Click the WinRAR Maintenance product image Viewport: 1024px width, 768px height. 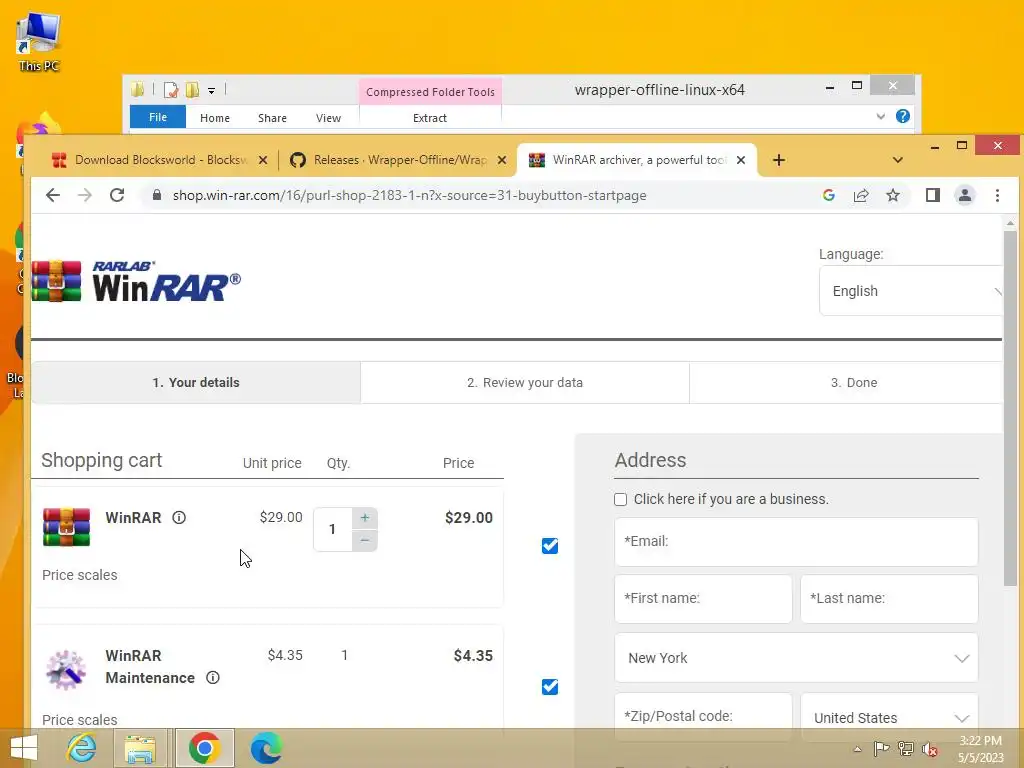pos(65,670)
